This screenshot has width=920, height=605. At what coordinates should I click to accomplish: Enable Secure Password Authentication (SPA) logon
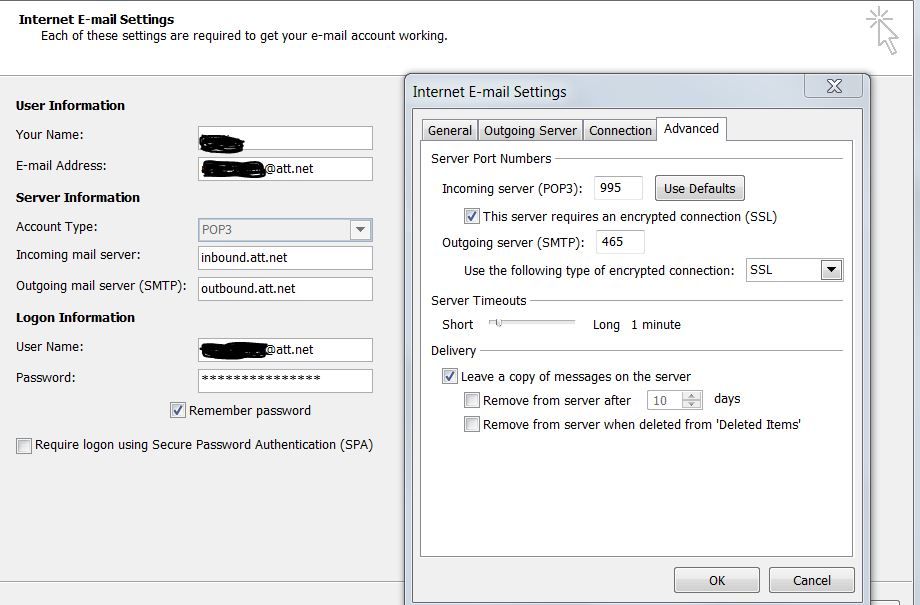coord(24,446)
